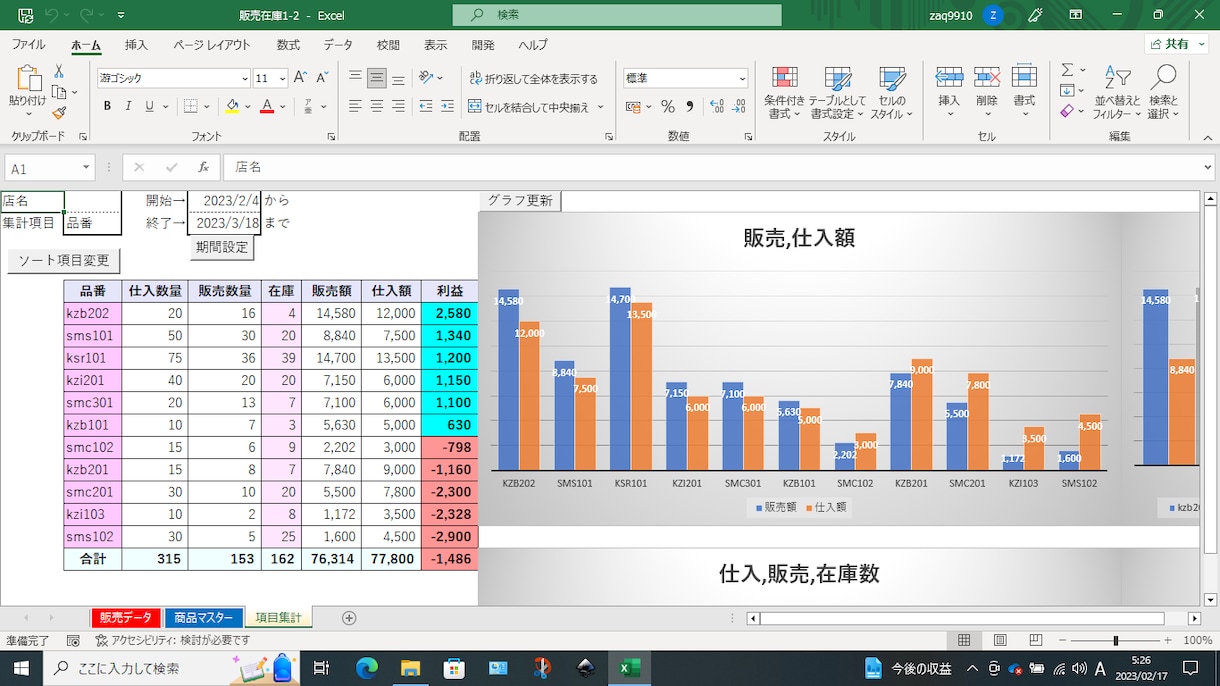Screen dimensions: 1220x686
Task: Select the Format Painter brush
Action: tap(59, 113)
